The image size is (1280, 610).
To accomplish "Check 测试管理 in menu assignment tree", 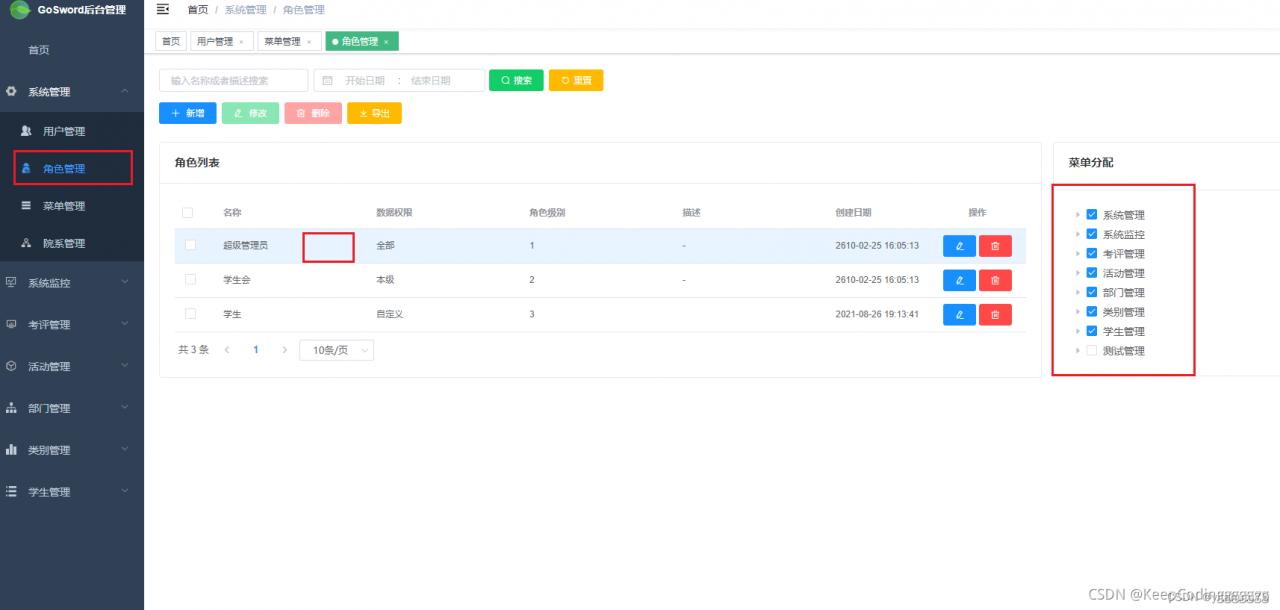I will (x=1092, y=351).
